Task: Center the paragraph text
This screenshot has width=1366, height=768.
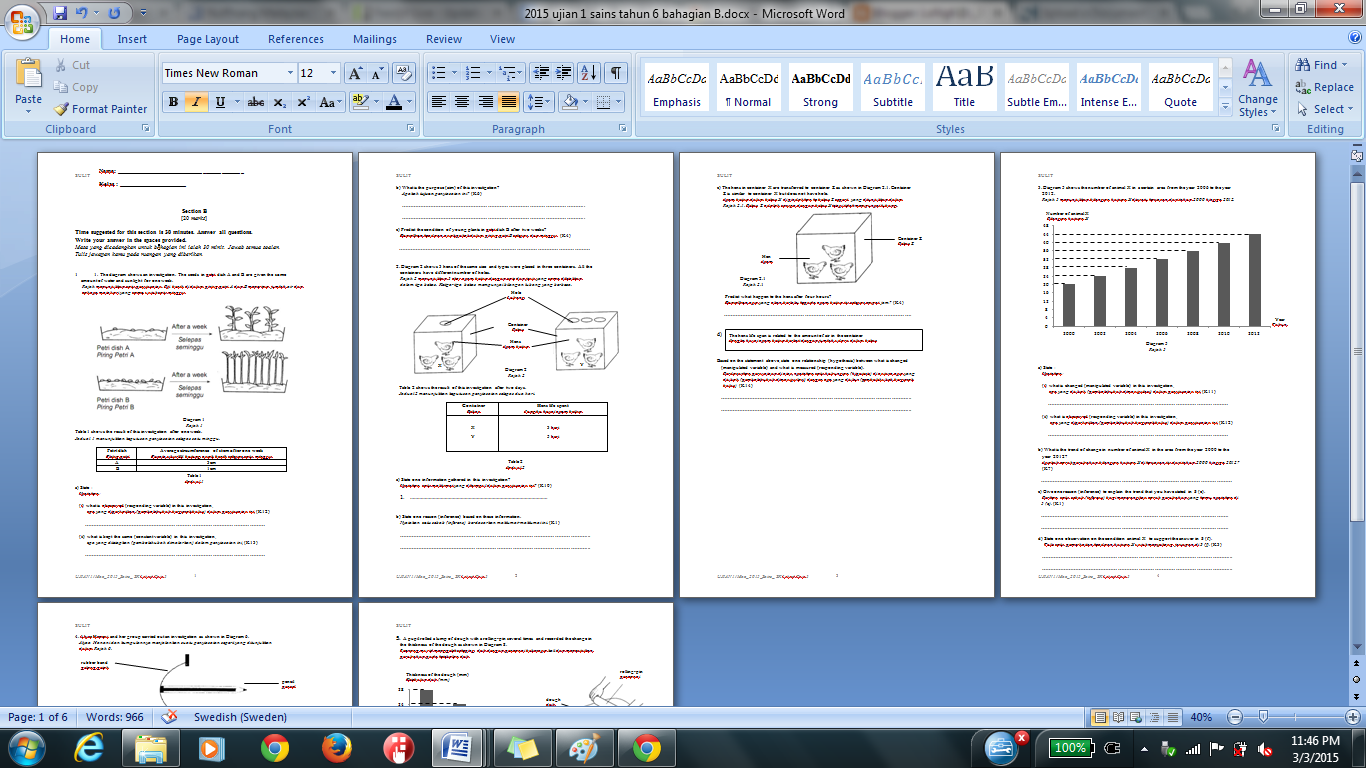Action: click(x=462, y=102)
